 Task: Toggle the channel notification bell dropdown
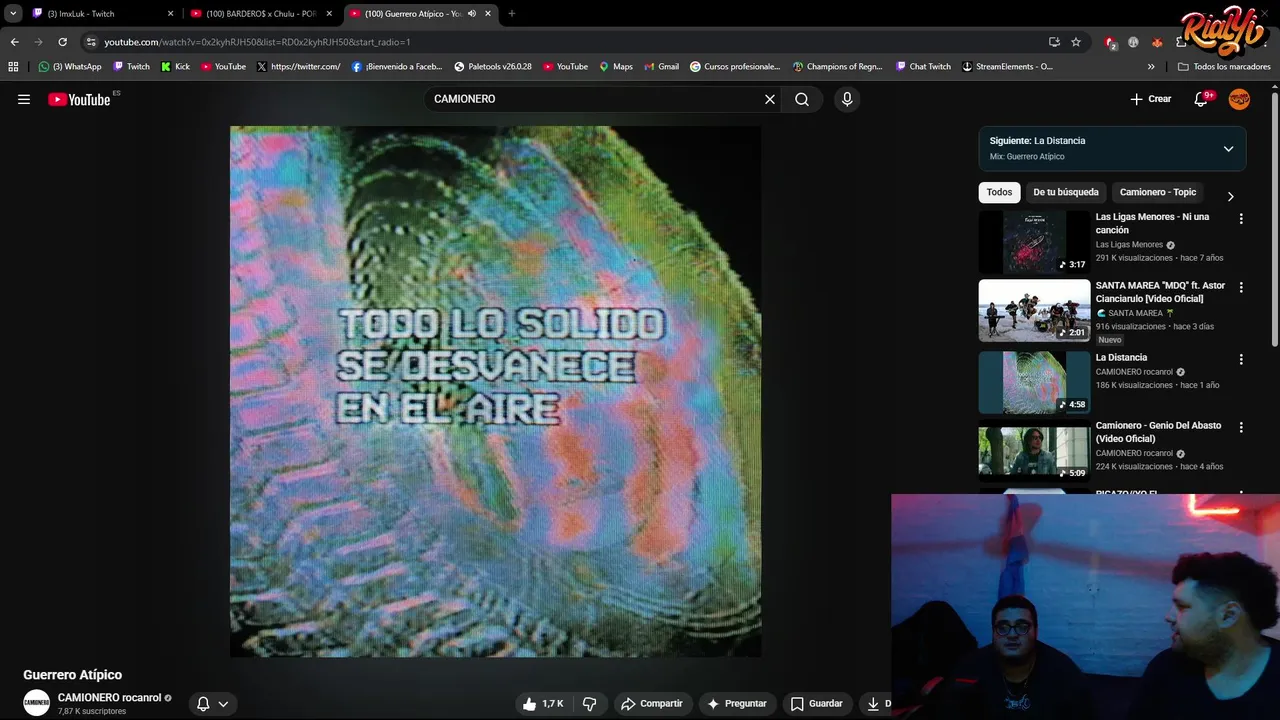(x=212, y=704)
